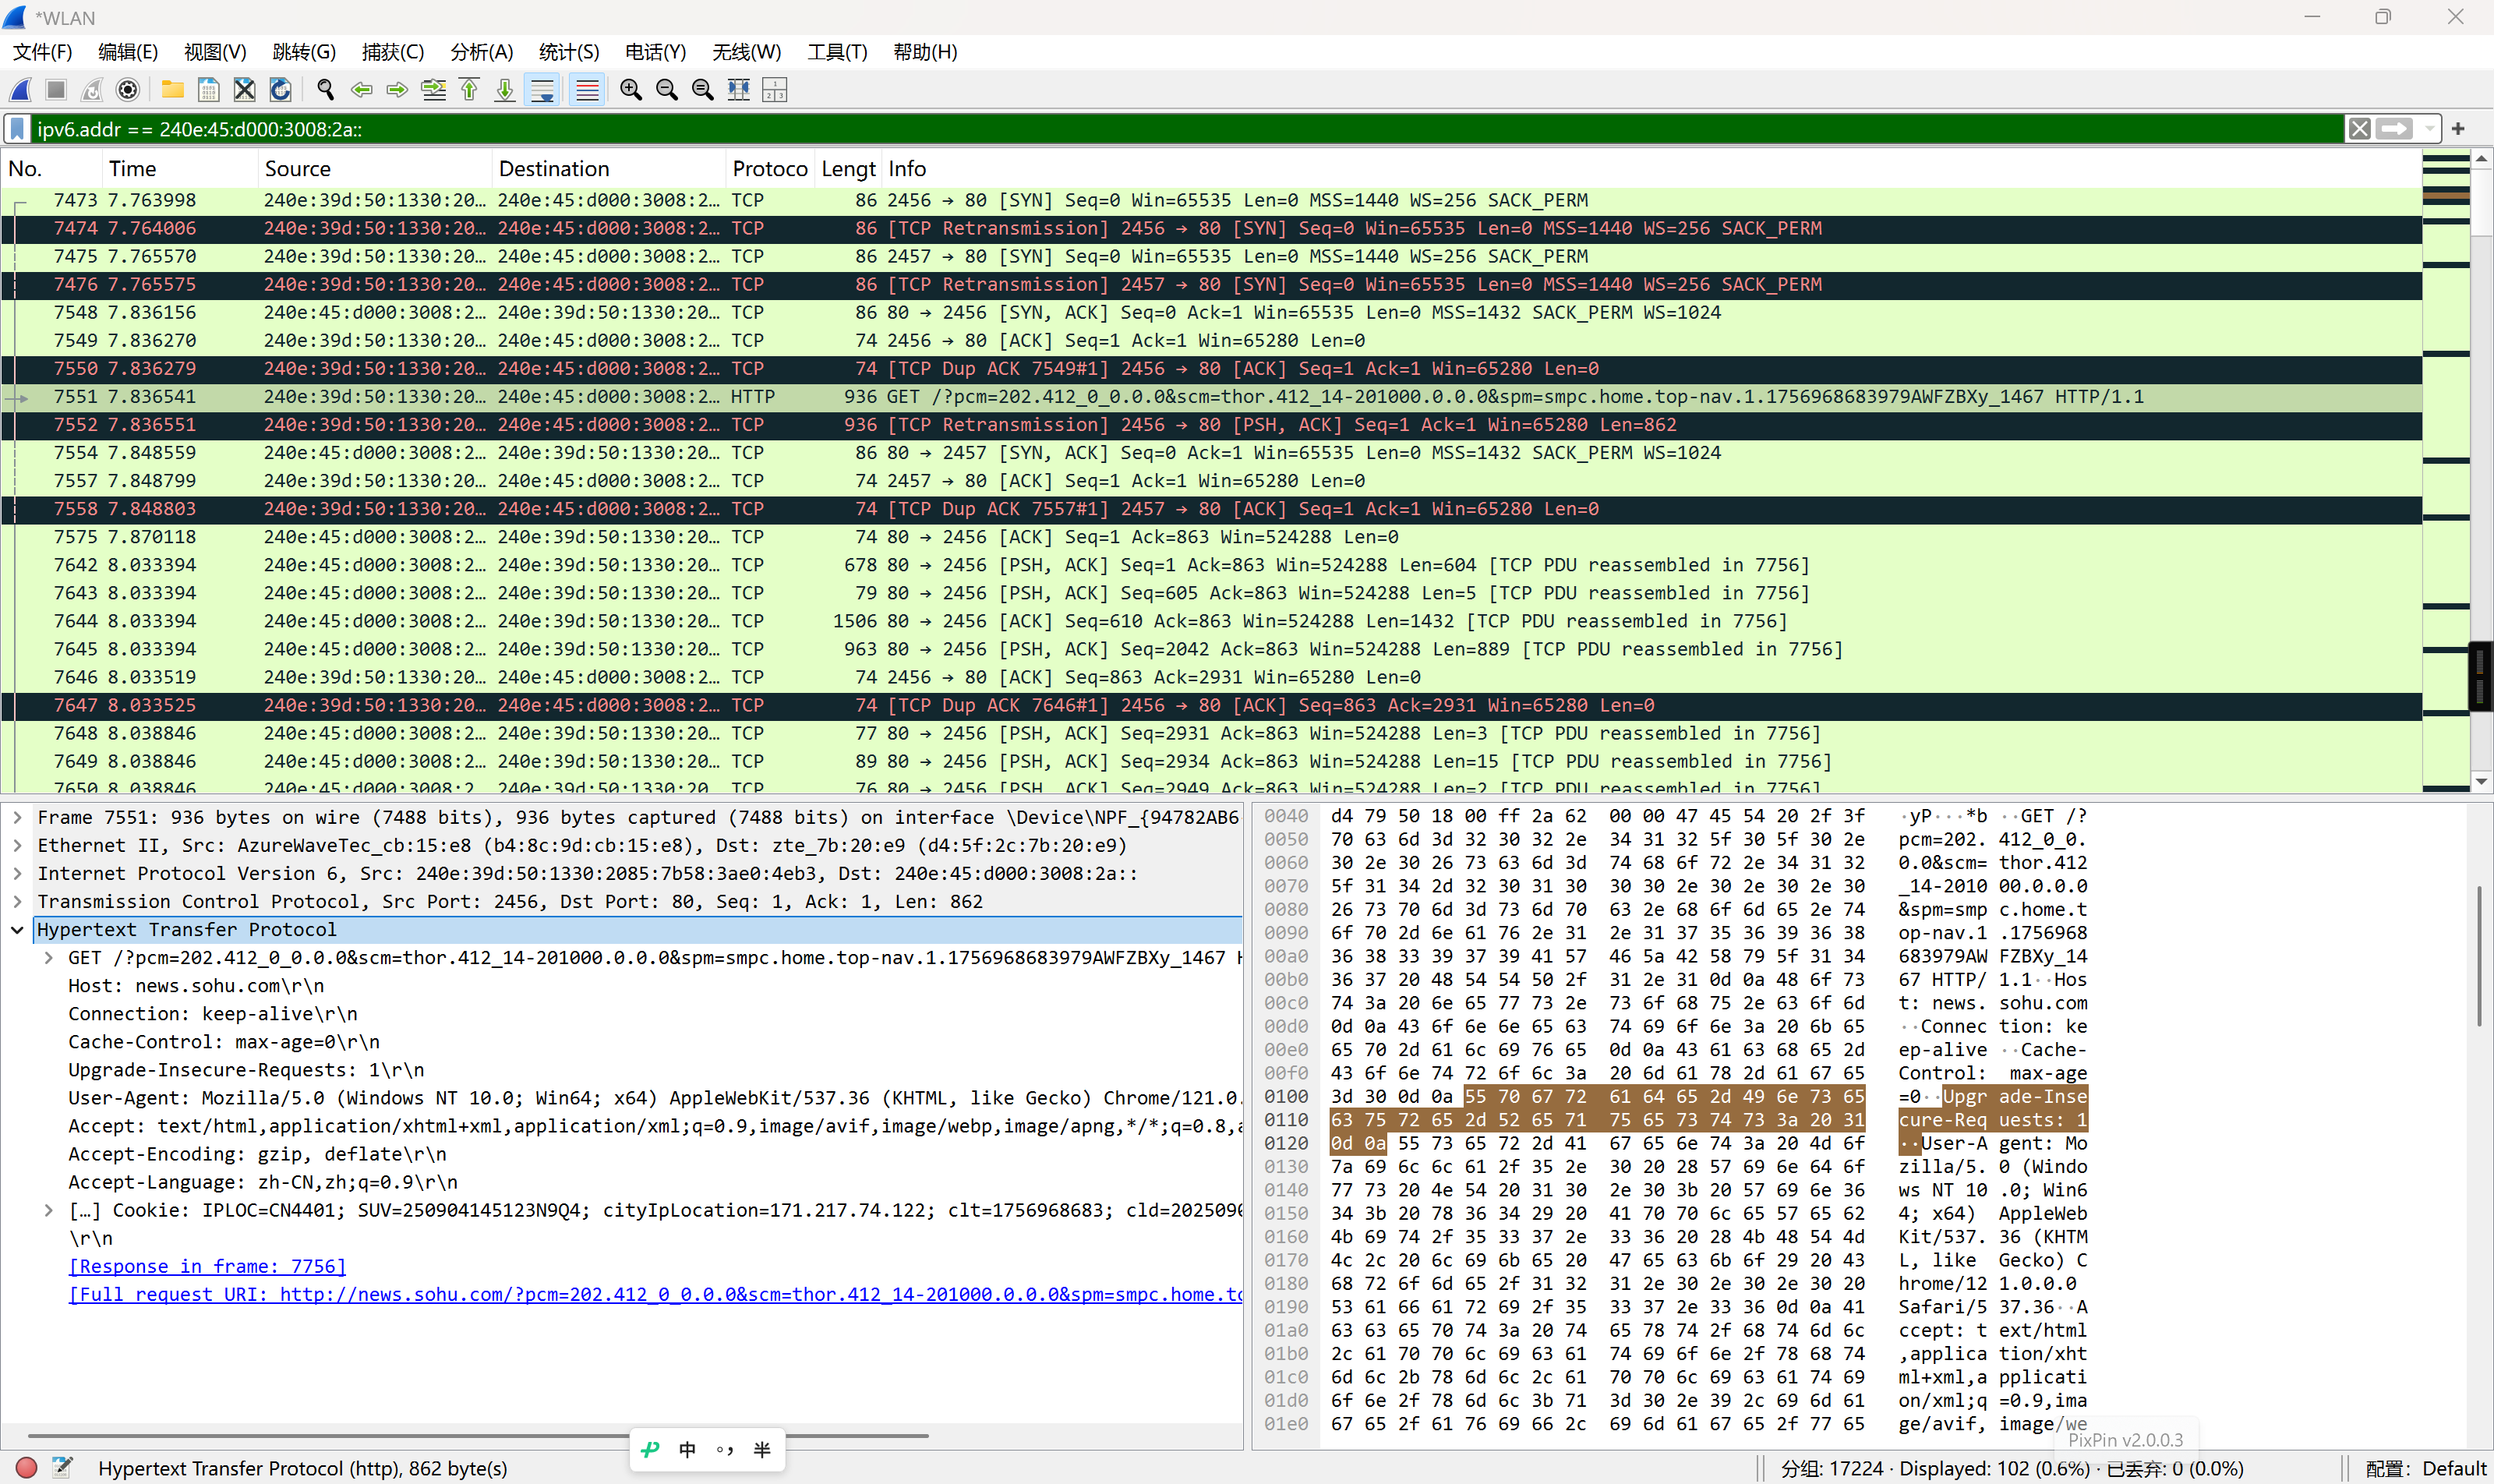This screenshot has height=1484, width=2494.
Task: Open the Full request URI link
Action: tap(655, 1294)
